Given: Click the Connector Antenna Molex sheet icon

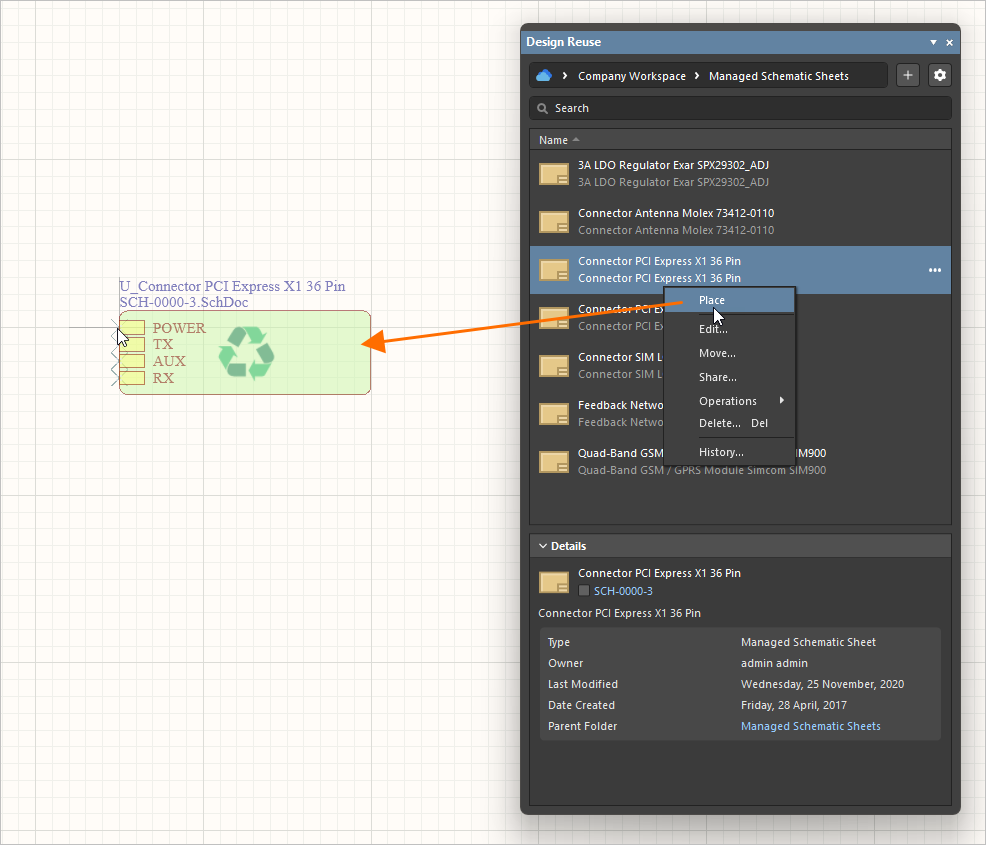Looking at the screenshot, I should tap(554, 222).
